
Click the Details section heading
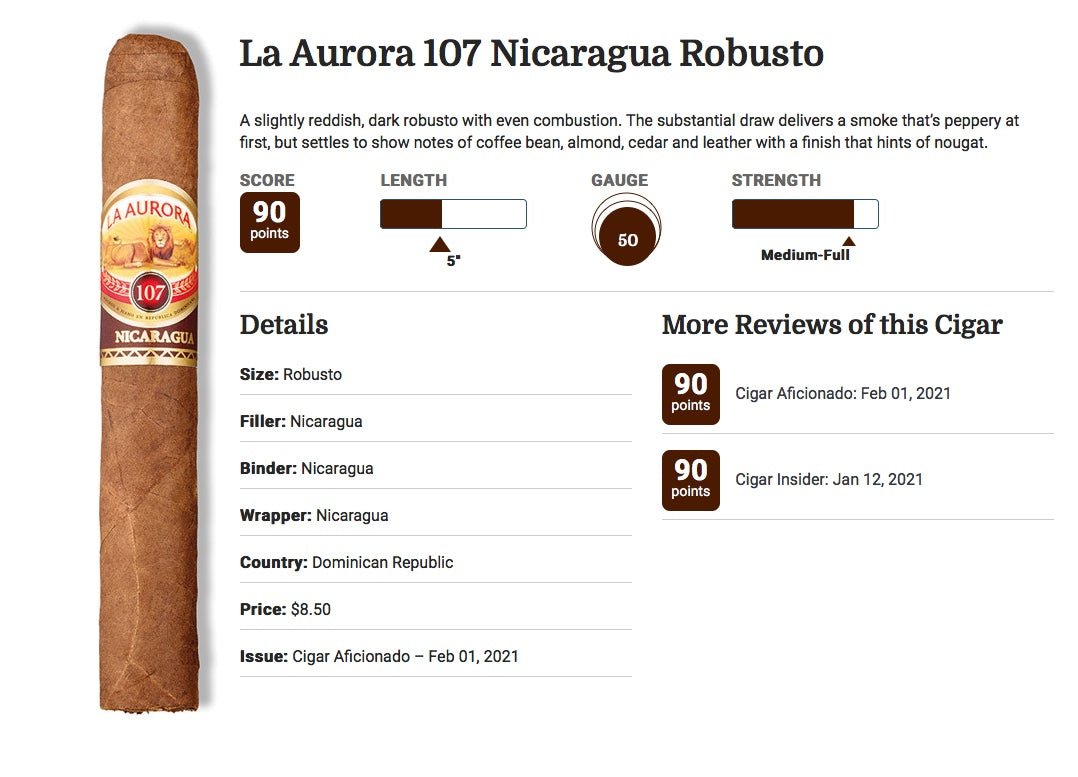coord(284,325)
